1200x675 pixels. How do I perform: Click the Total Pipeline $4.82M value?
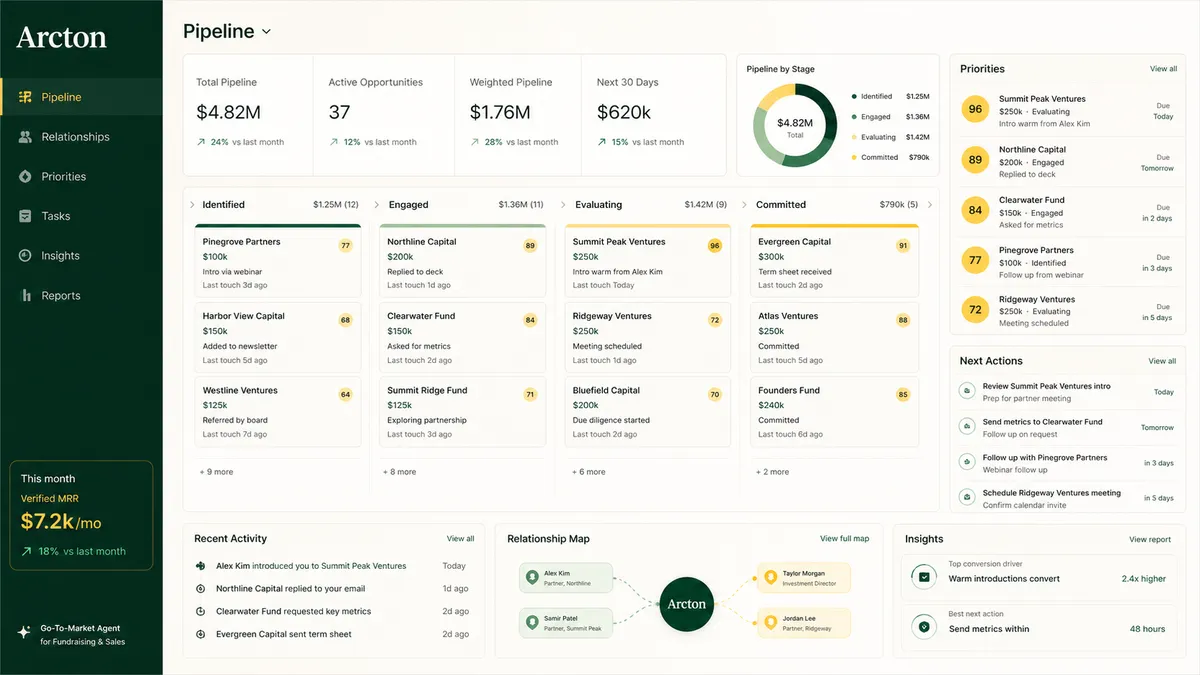tap(229, 112)
